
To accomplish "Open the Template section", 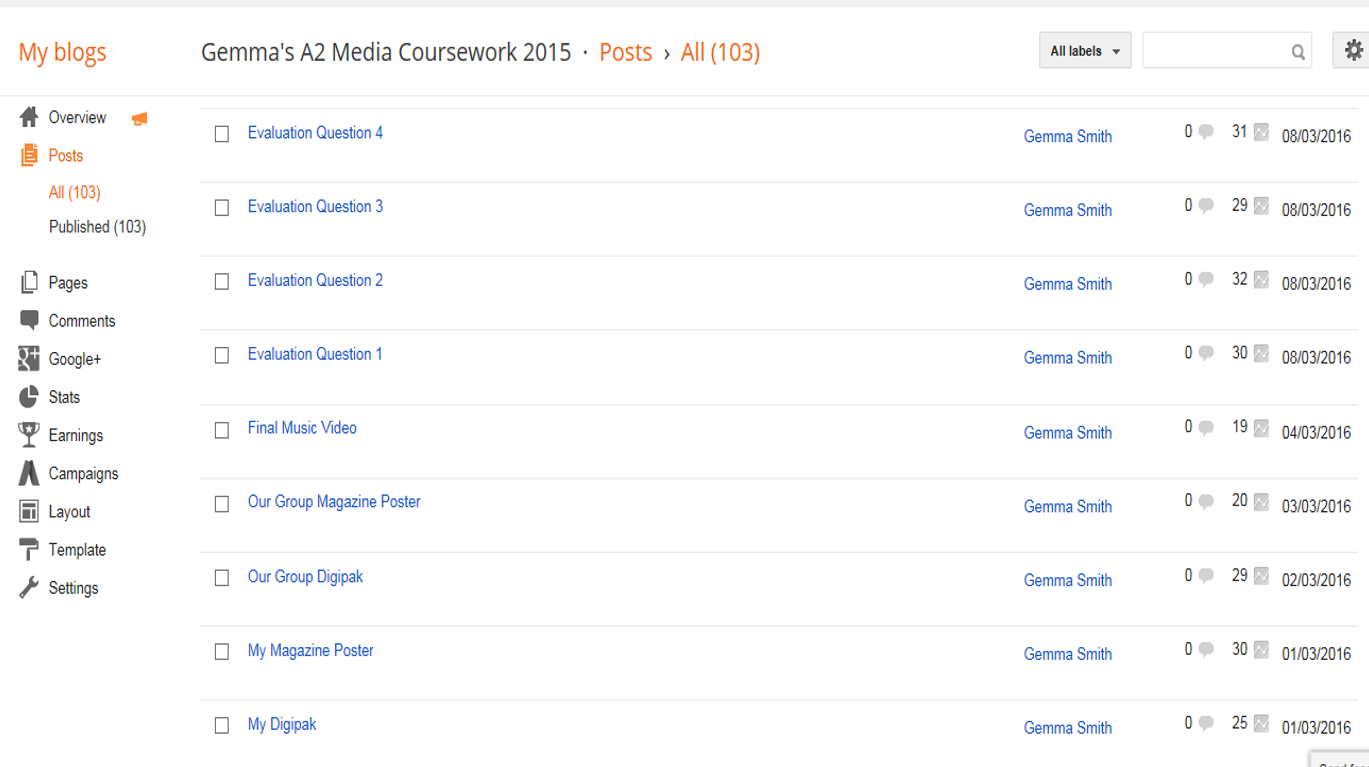I will [77, 550].
